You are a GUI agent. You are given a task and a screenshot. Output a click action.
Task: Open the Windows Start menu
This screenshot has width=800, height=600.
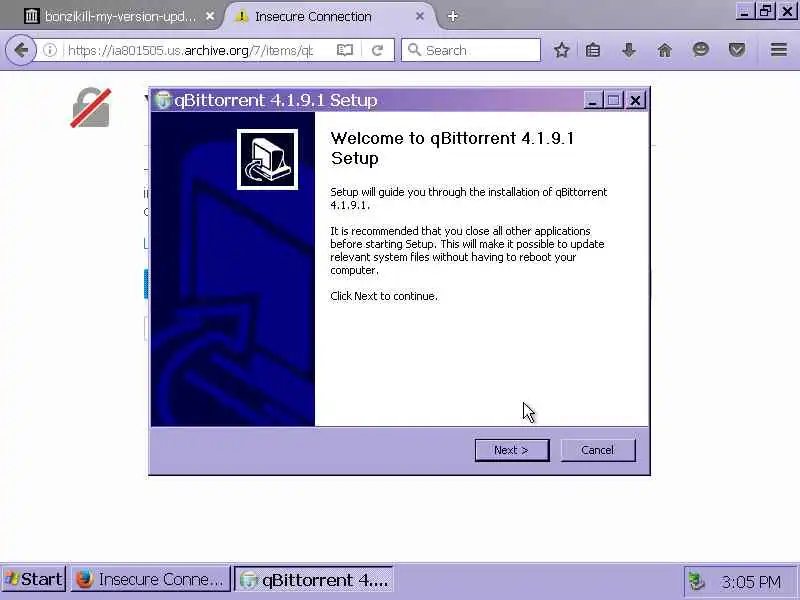tap(34, 579)
